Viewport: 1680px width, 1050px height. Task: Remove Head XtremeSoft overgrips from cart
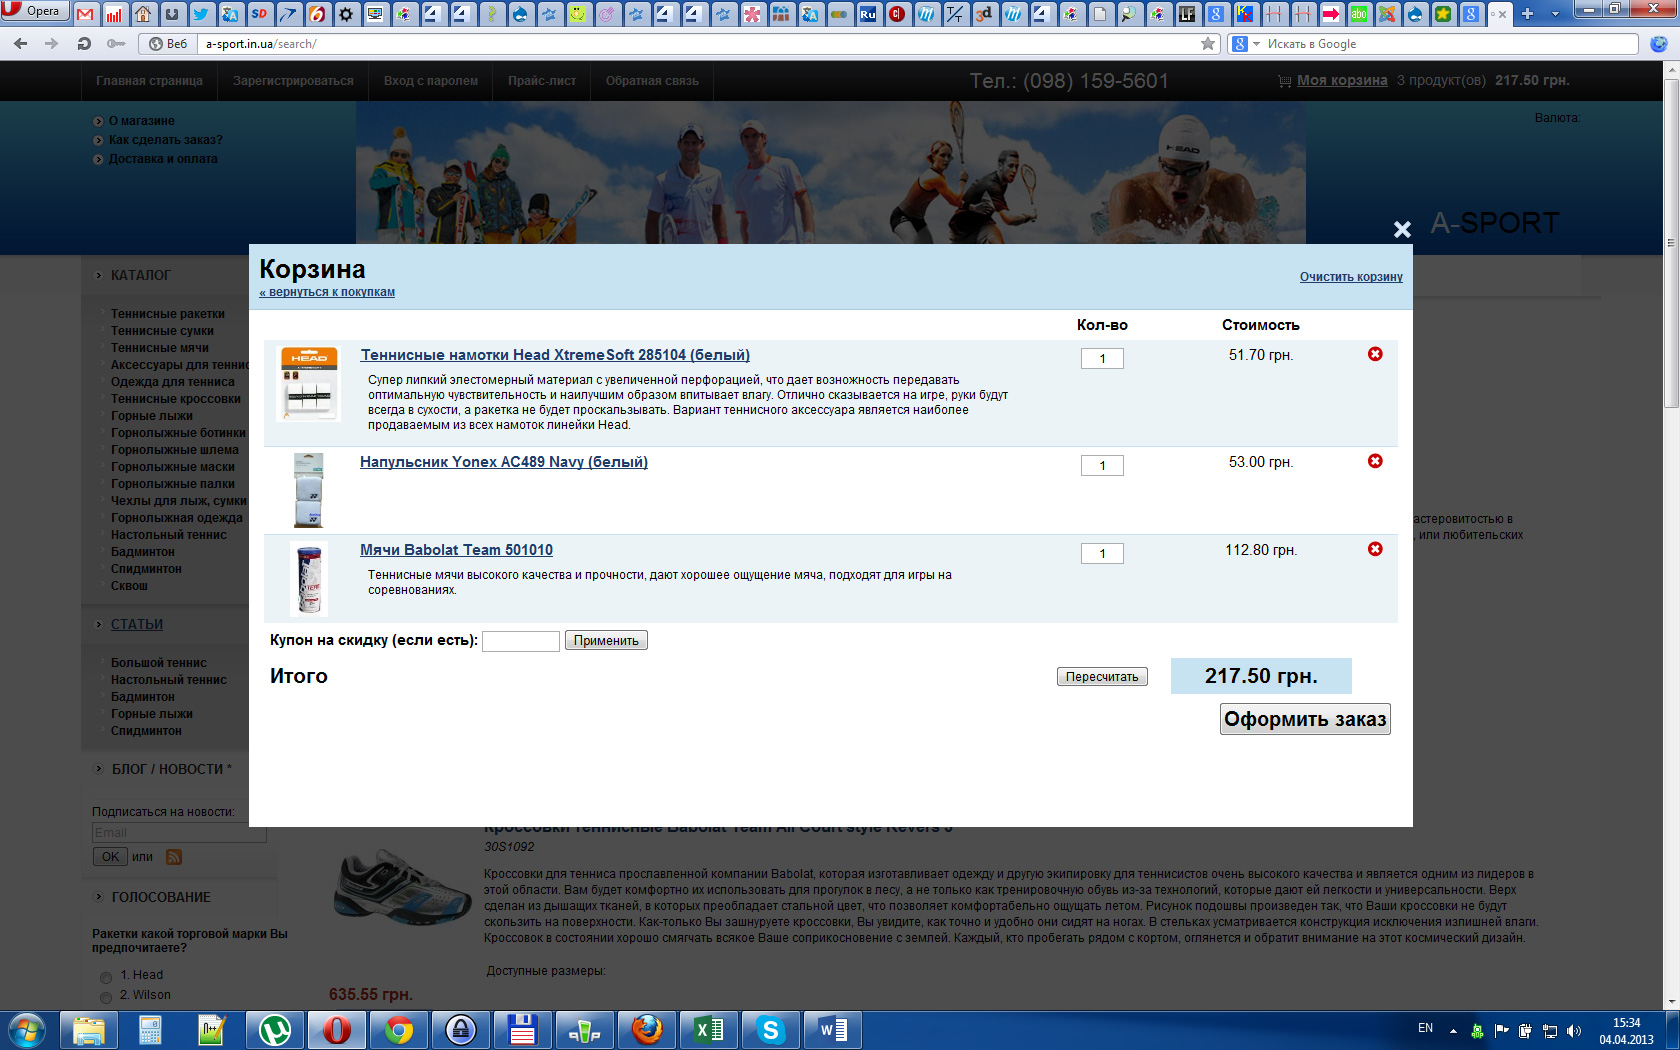[x=1375, y=354]
